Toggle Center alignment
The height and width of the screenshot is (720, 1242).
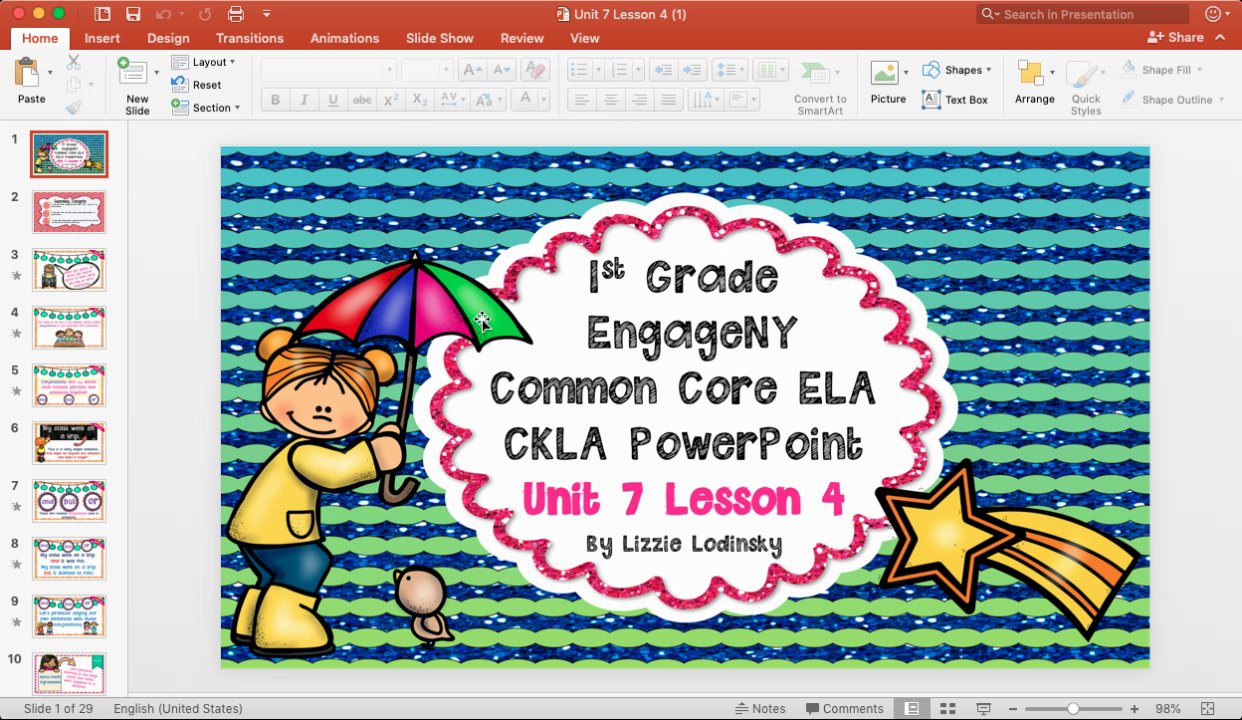click(610, 100)
